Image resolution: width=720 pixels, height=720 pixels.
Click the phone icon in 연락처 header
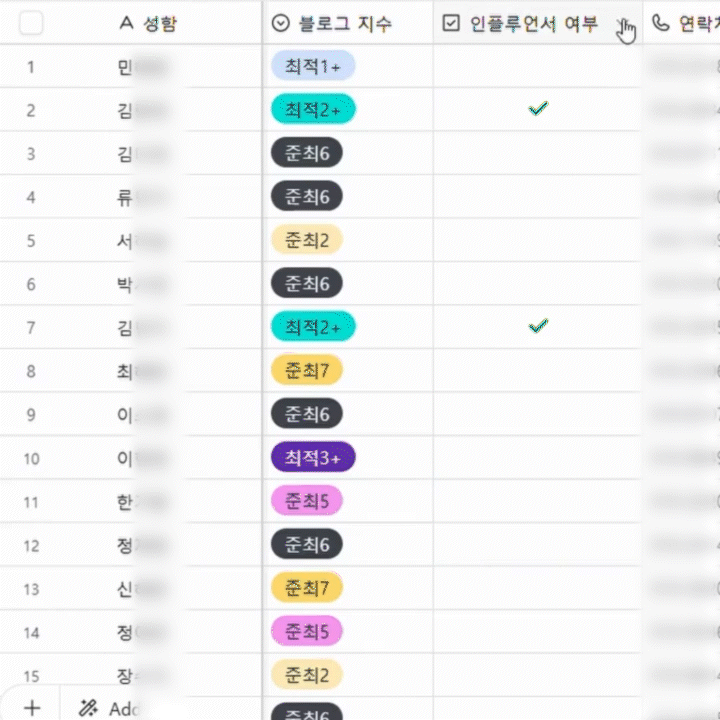pos(660,23)
